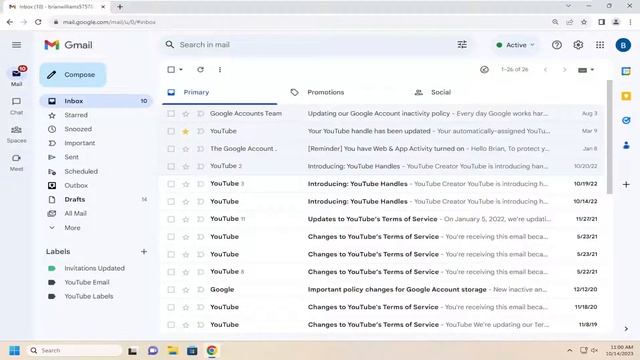The width and height of the screenshot is (640, 360).
Task: Open the Google account avatar B
Action: pyautogui.click(x=623, y=45)
